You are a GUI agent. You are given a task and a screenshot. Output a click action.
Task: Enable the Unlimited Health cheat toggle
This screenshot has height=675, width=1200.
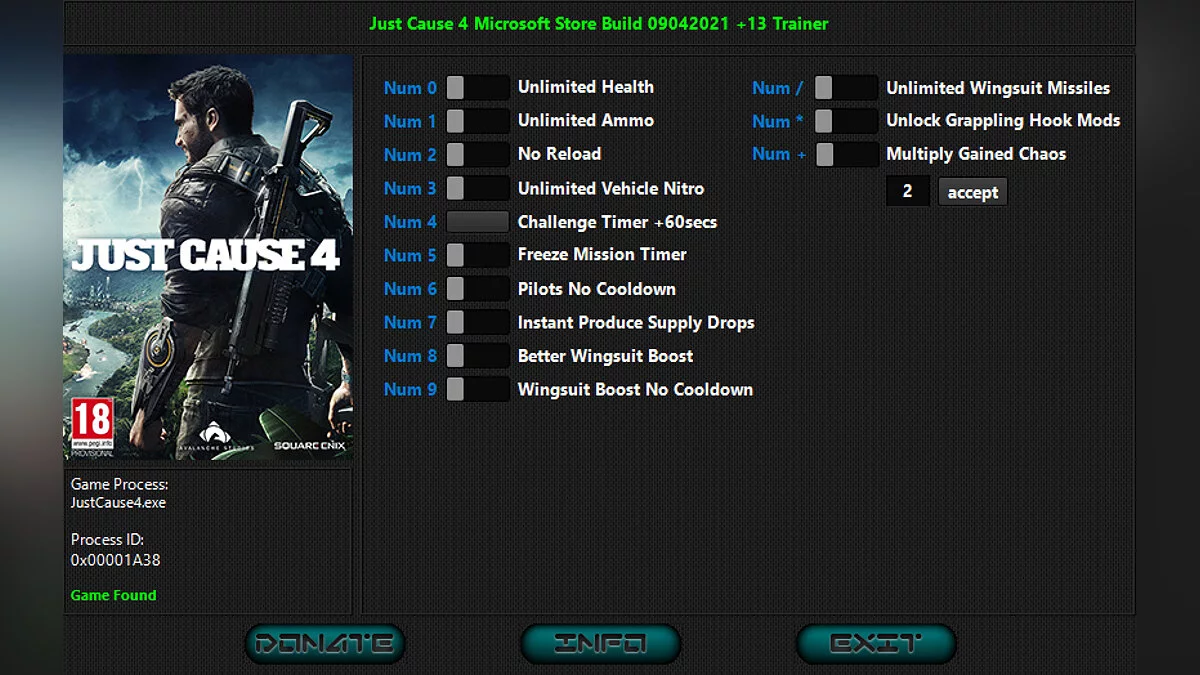click(x=477, y=87)
